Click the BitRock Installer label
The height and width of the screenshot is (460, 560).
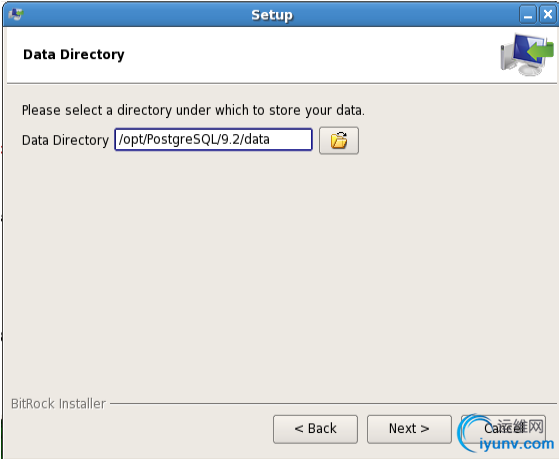click(x=58, y=404)
